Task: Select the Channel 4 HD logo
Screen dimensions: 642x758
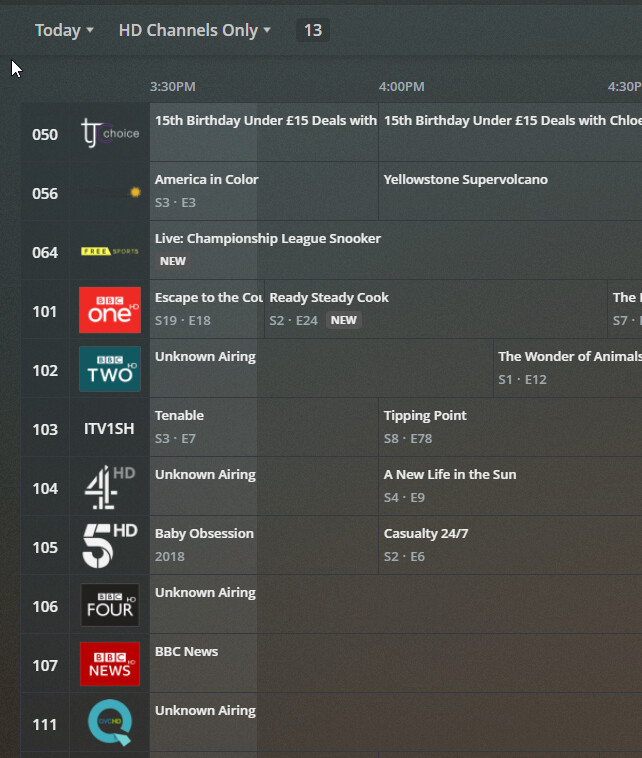Action: [110, 487]
